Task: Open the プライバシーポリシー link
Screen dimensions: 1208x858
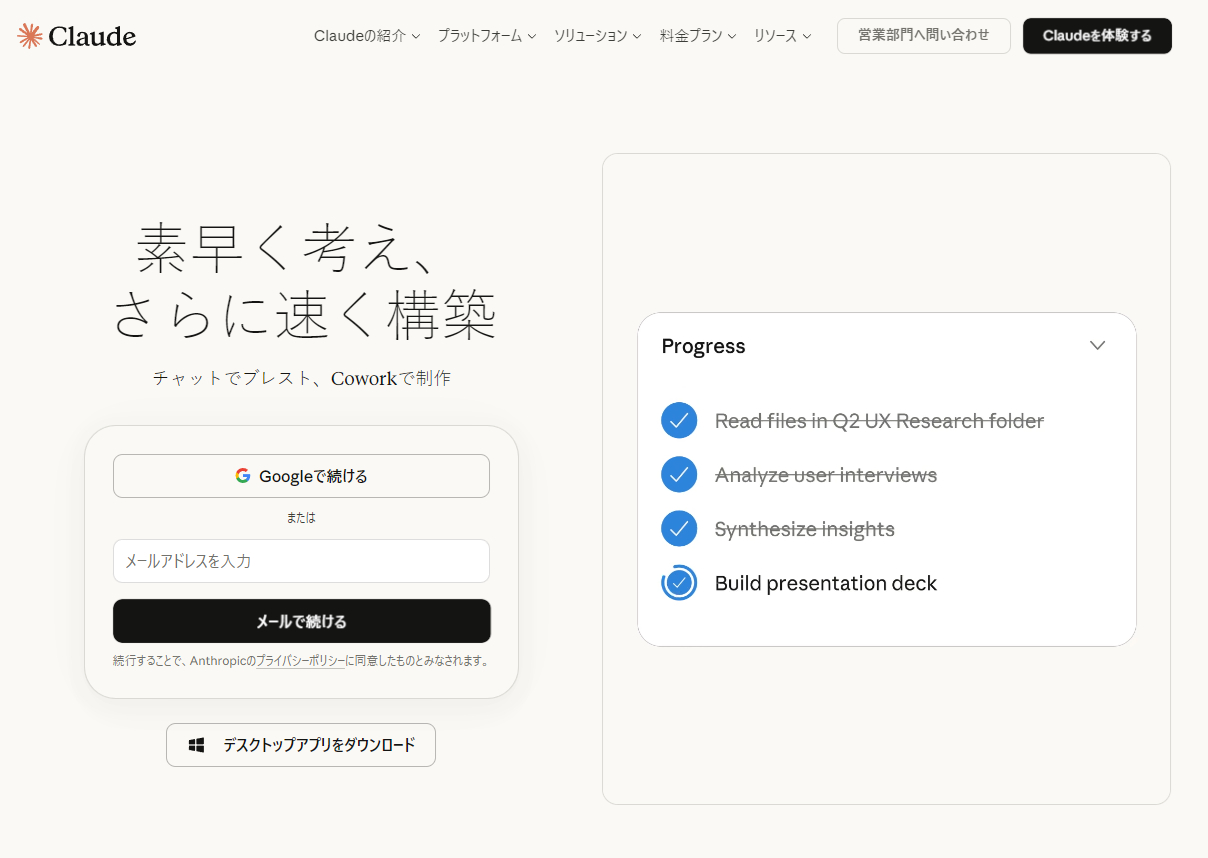Action: [x=300, y=661]
